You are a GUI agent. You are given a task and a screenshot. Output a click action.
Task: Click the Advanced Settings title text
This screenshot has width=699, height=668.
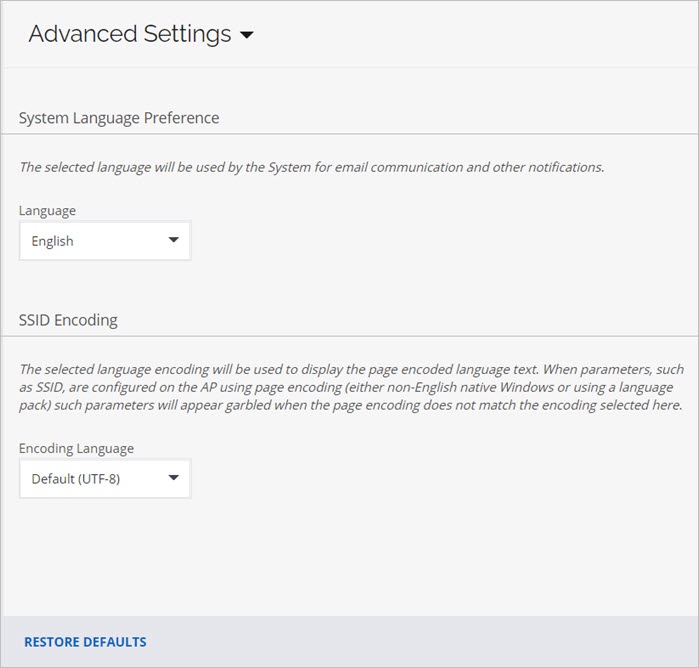click(x=130, y=34)
